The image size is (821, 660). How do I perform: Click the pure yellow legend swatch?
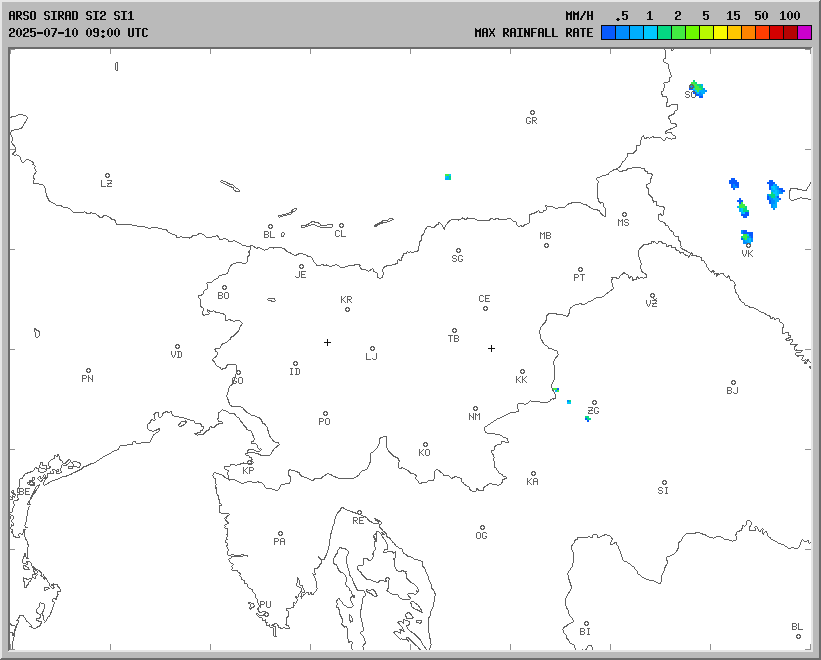[720, 32]
